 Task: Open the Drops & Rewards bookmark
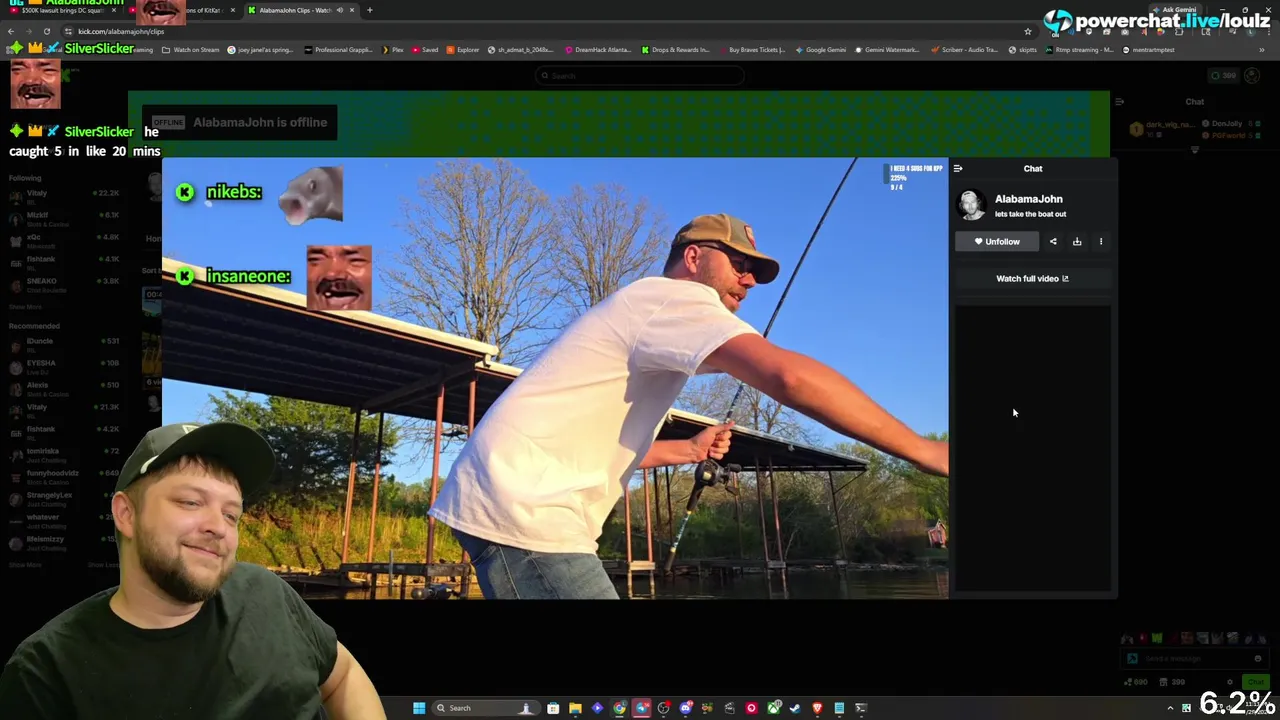[675, 50]
